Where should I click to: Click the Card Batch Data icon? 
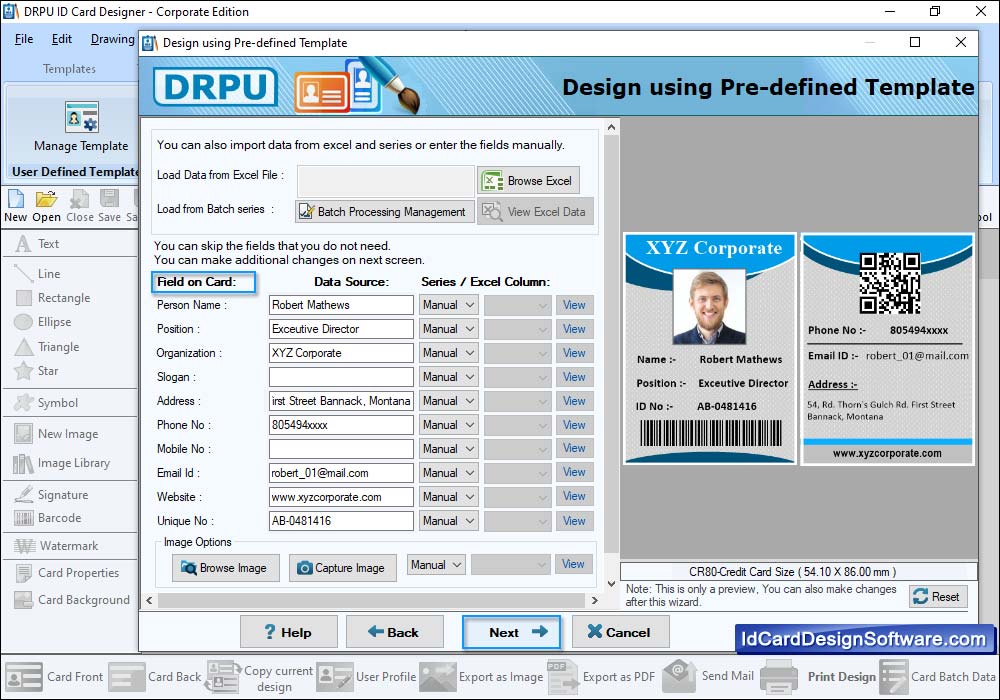[893, 676]
